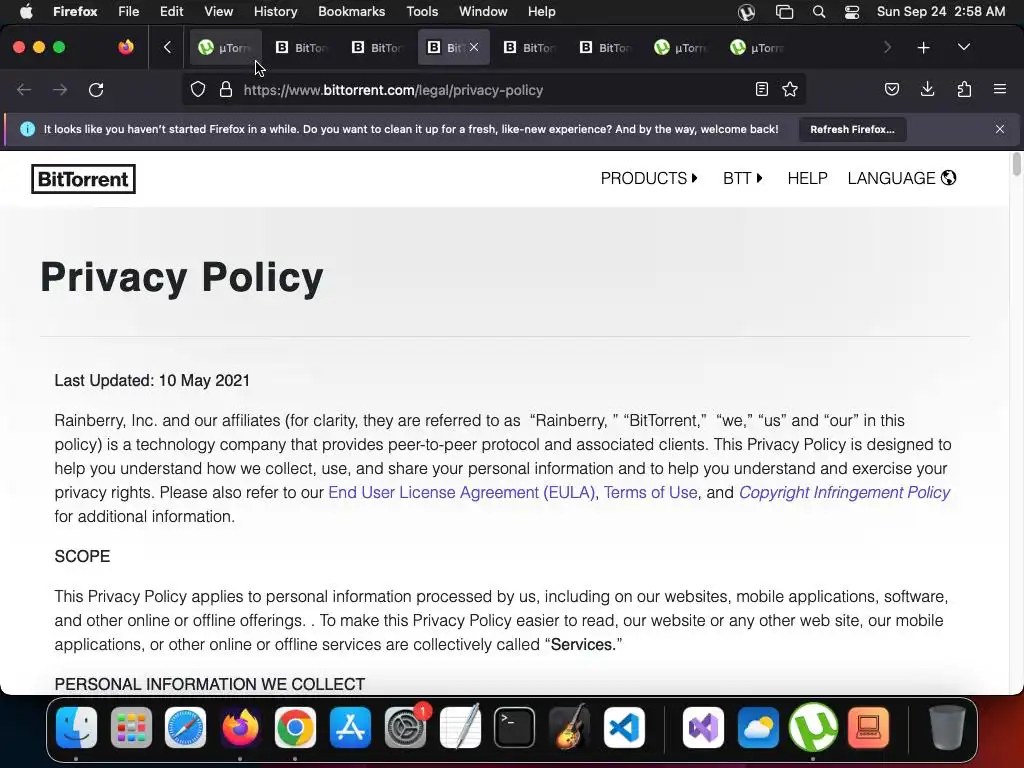1024x768 pixels.
Task: Dismiss the Refresh Firefox notification bar
Action: (x=1000, y=129)
